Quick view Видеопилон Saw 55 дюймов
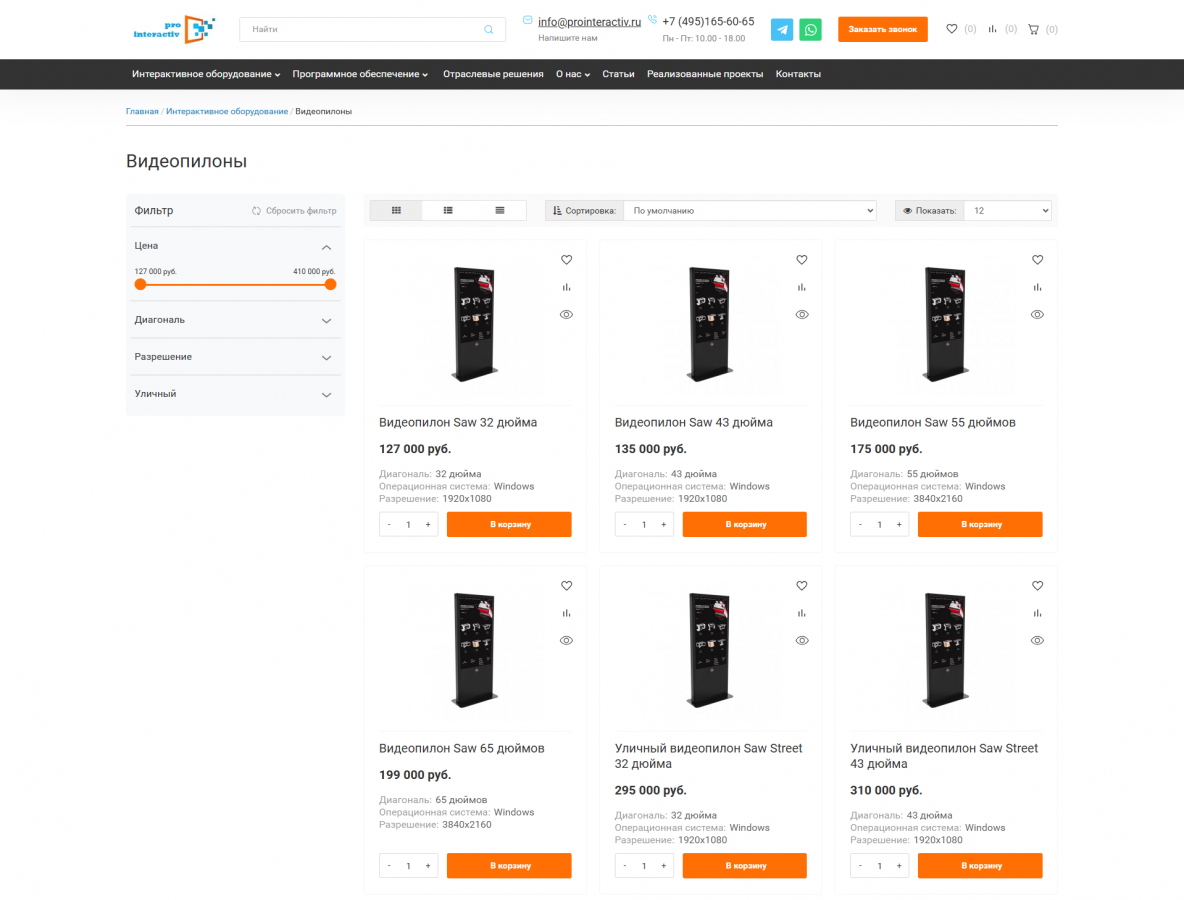 click(1037, 314)
